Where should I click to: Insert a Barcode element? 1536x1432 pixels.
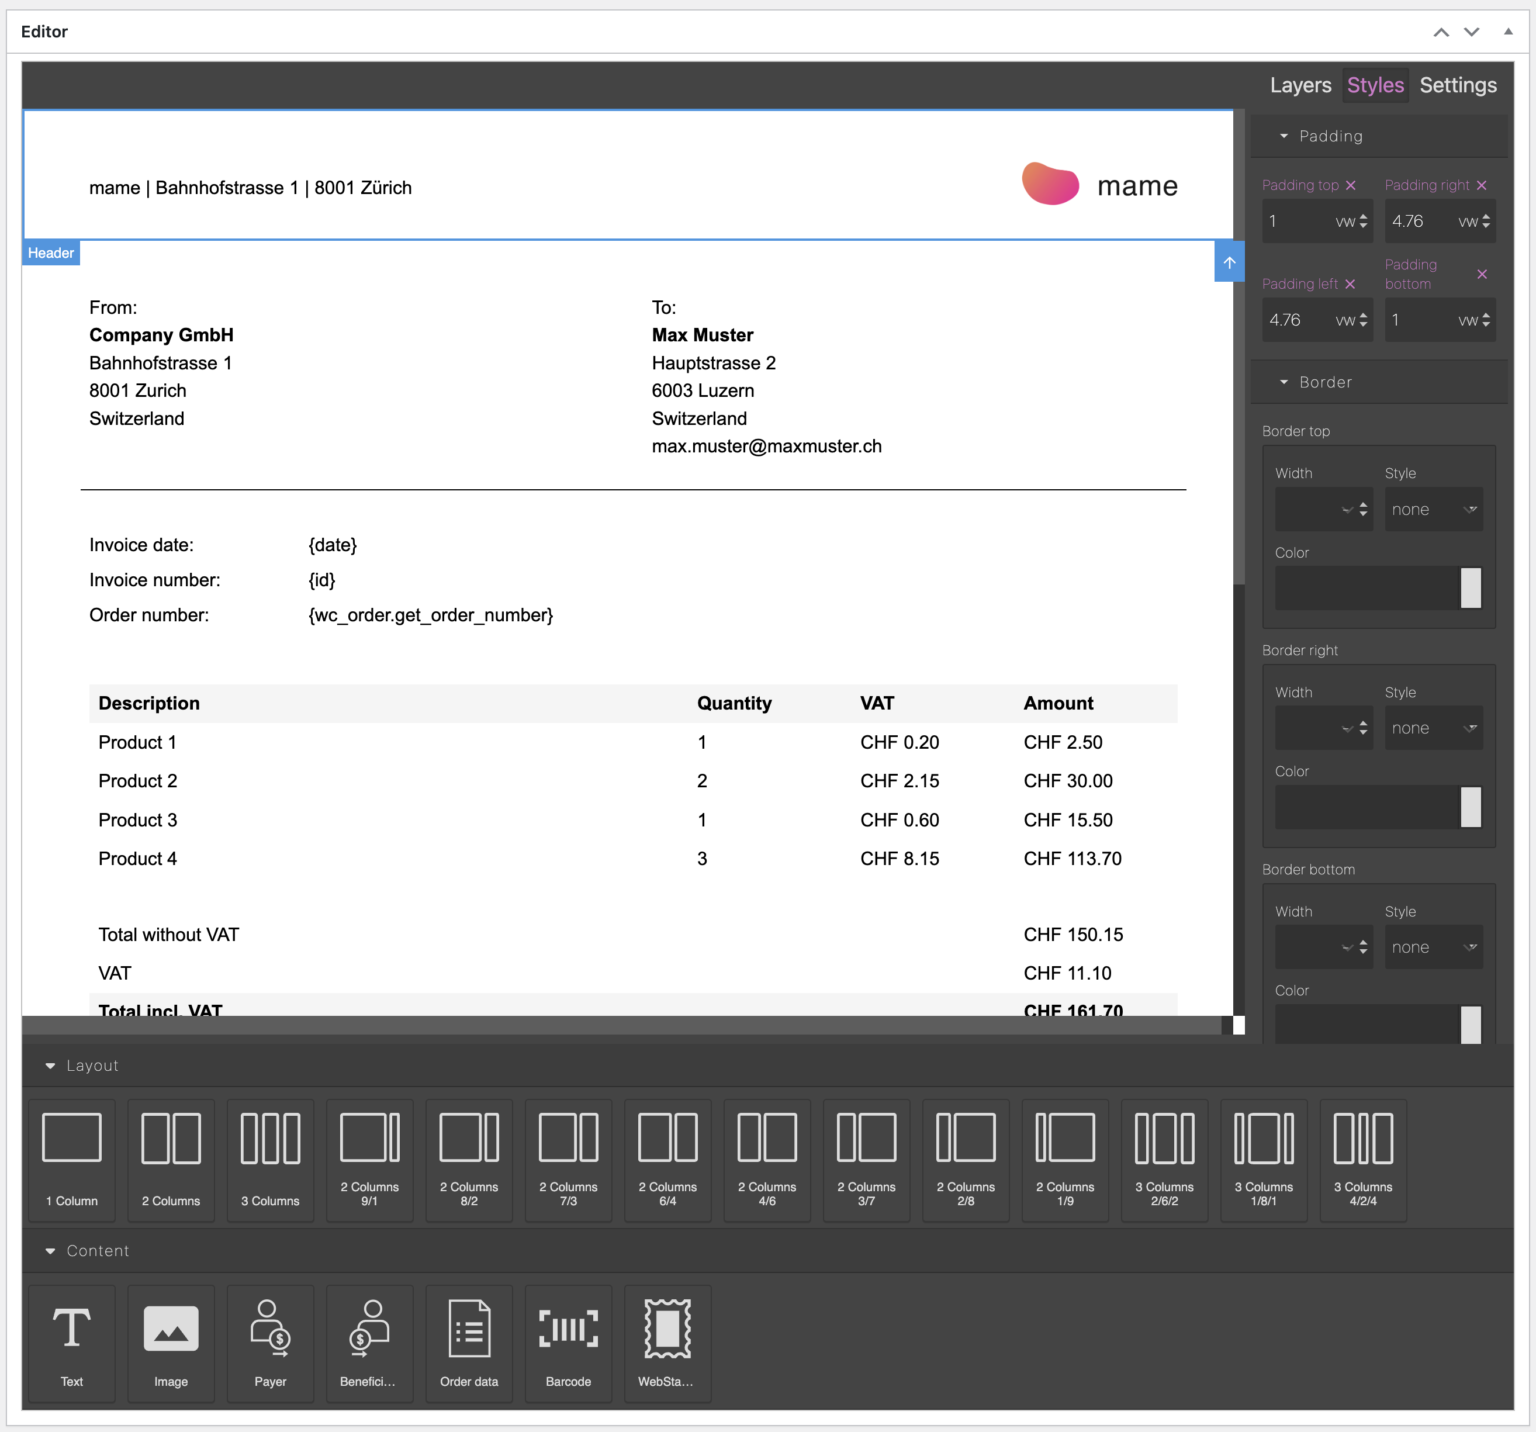[568, 1343]
